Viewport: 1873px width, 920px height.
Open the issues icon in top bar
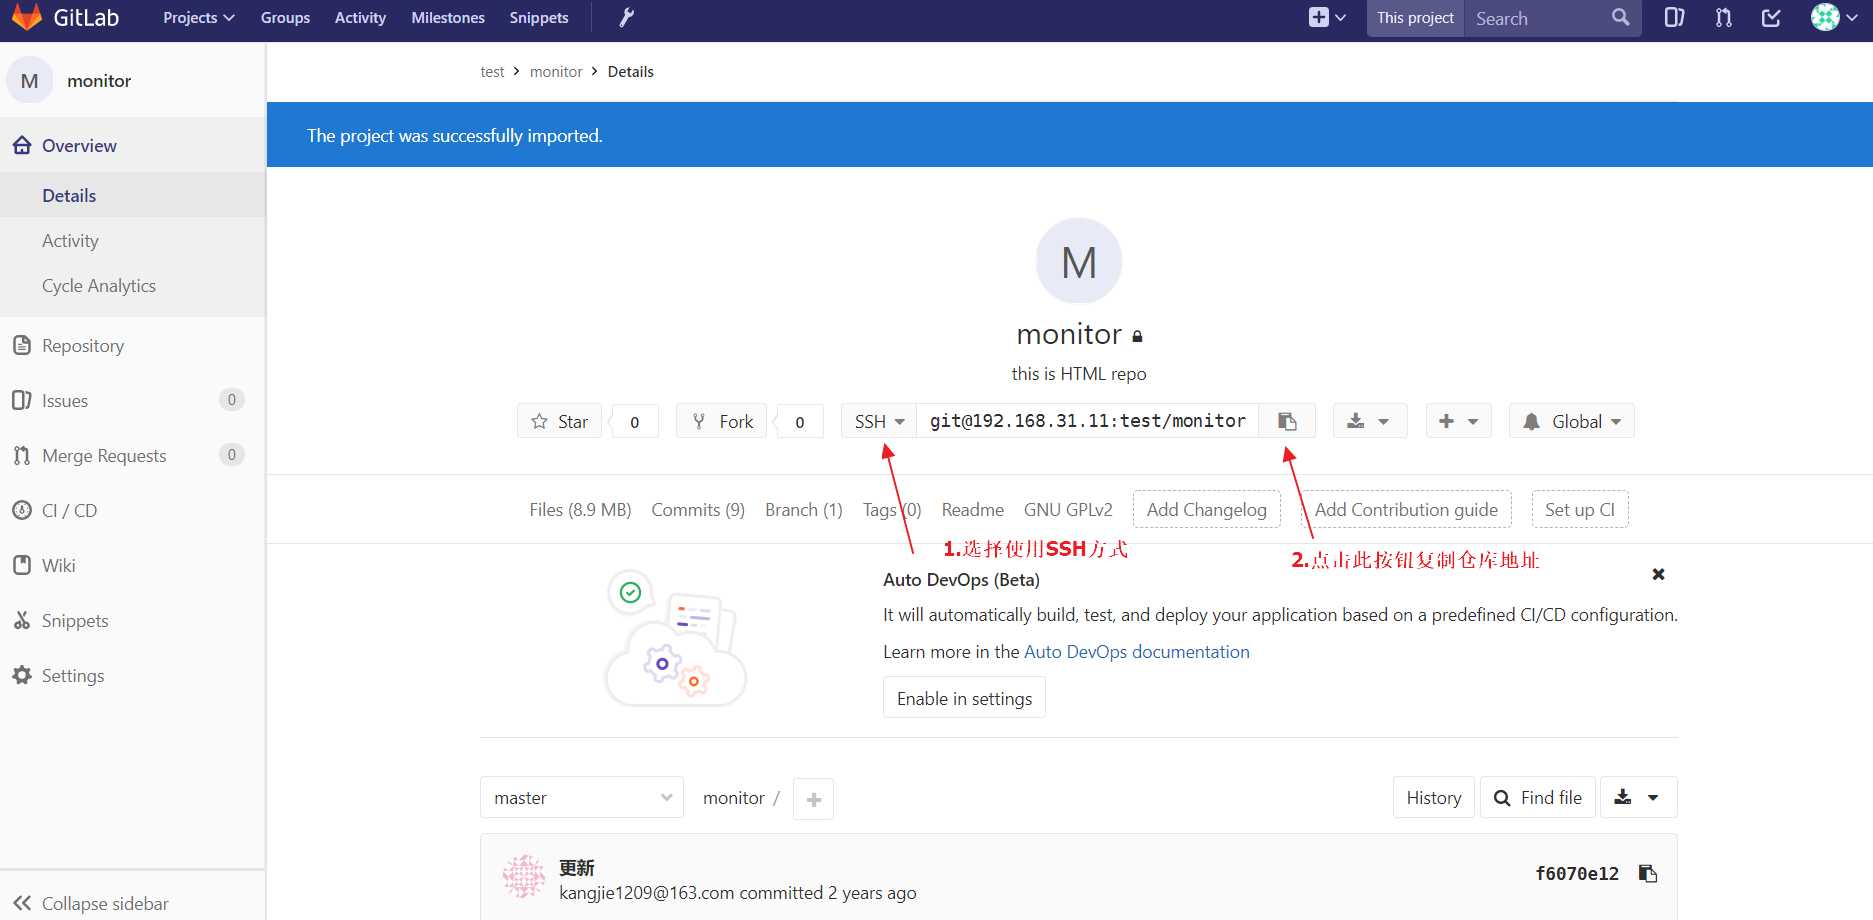(1674, 18)
